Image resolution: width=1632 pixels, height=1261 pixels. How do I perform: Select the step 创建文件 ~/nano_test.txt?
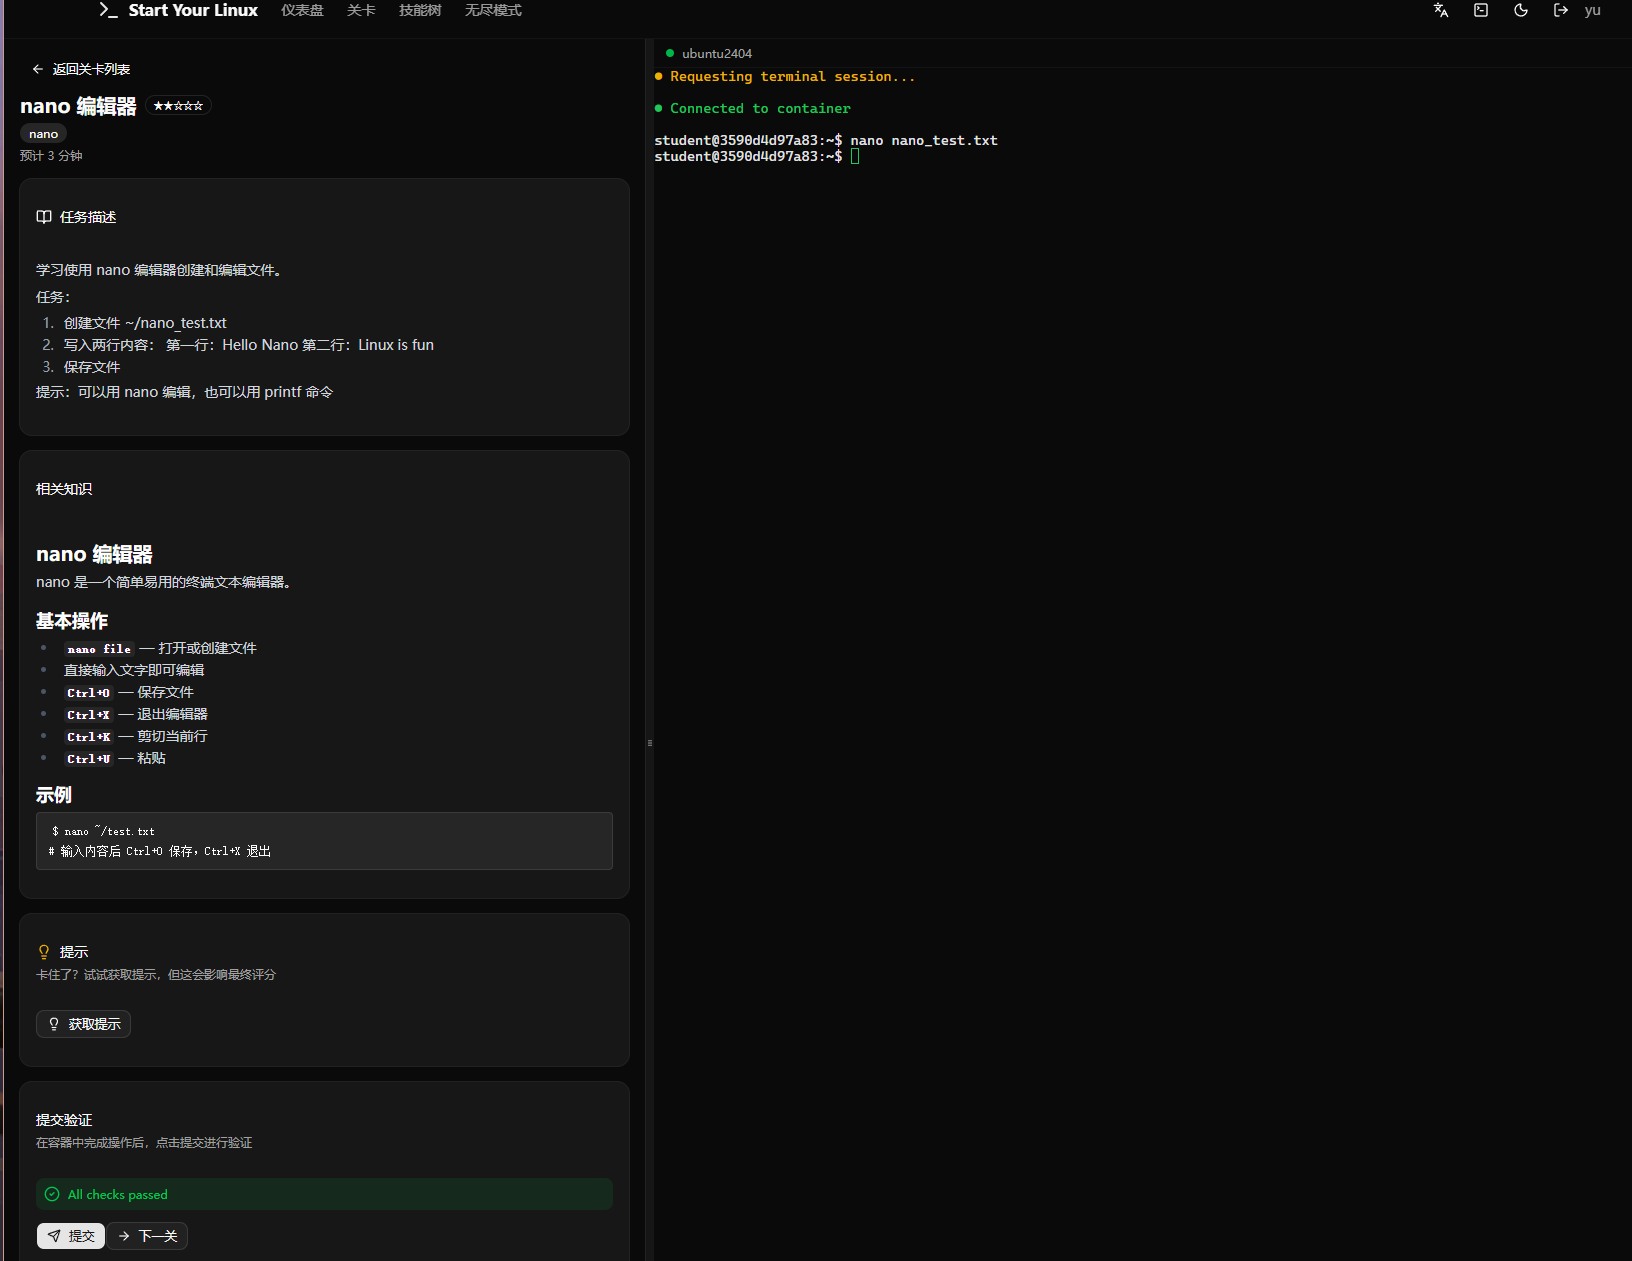tap(145, 323)
